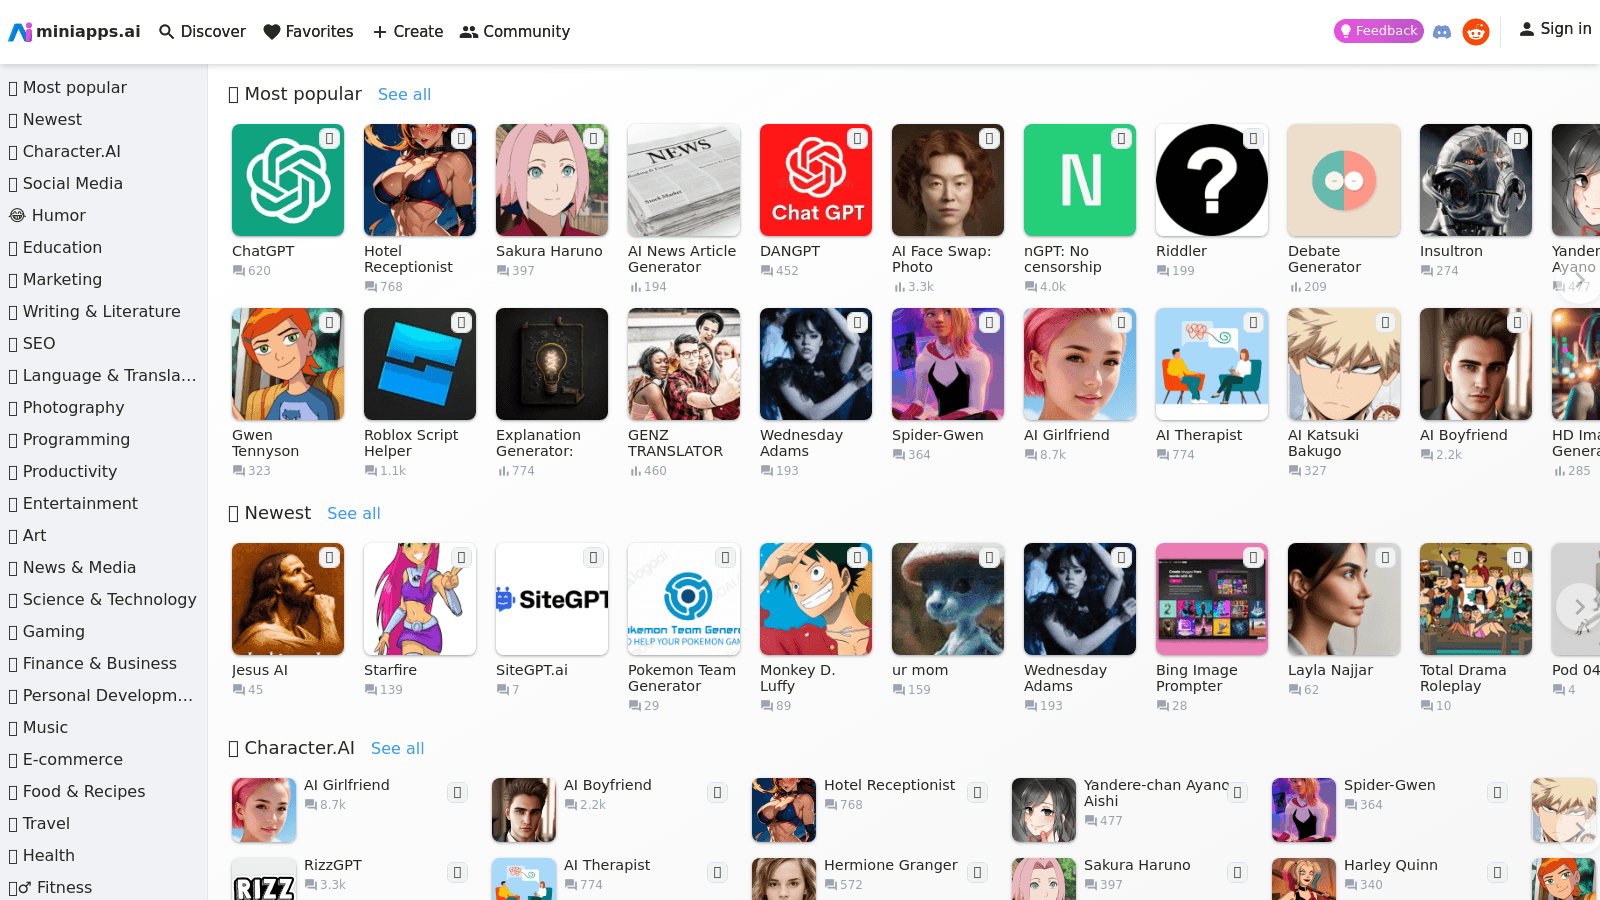Open the Debate Generator thumbnail
Image resolution: width=1600 pixels, height=900 pixels.
pos(1344,180)
